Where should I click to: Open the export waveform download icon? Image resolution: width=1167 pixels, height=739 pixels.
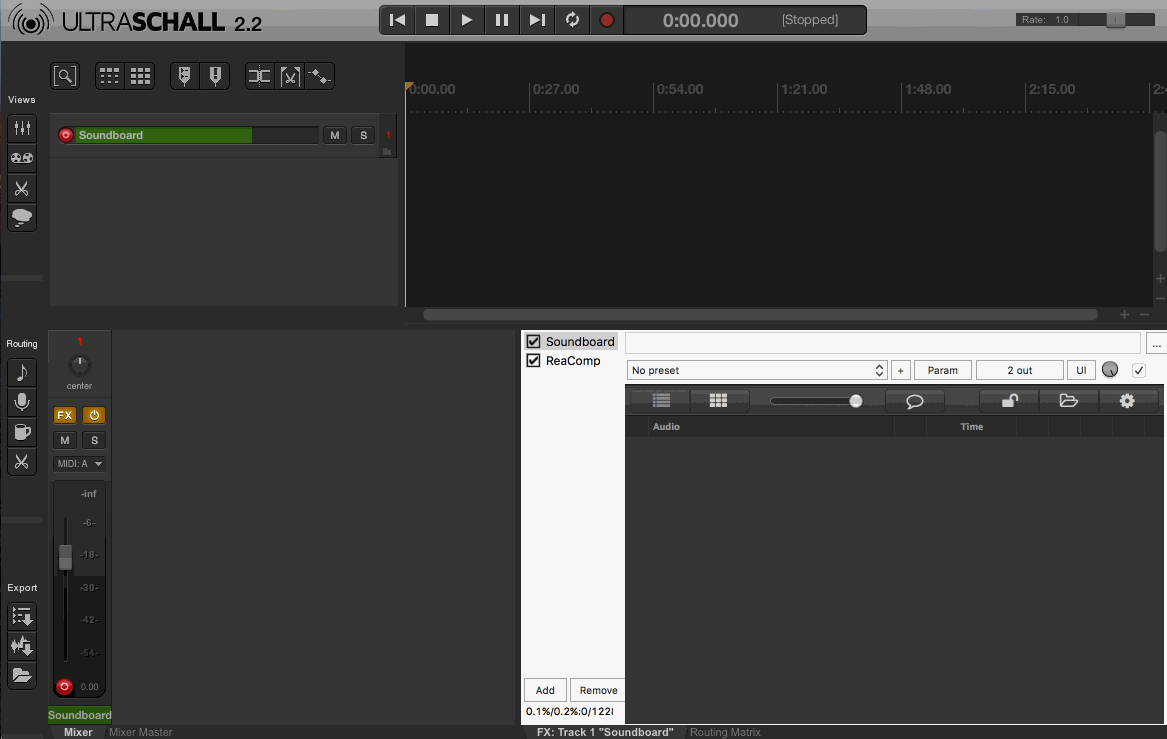(22, 646)
